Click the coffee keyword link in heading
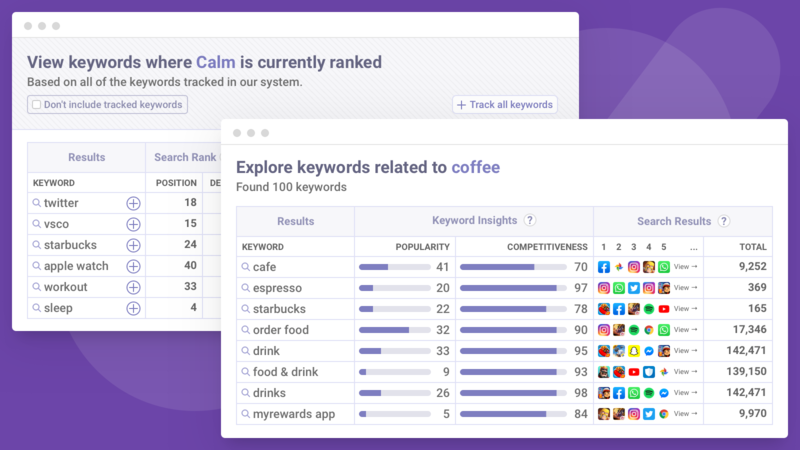This screenshot has width=800, height=450. point(475,167)
